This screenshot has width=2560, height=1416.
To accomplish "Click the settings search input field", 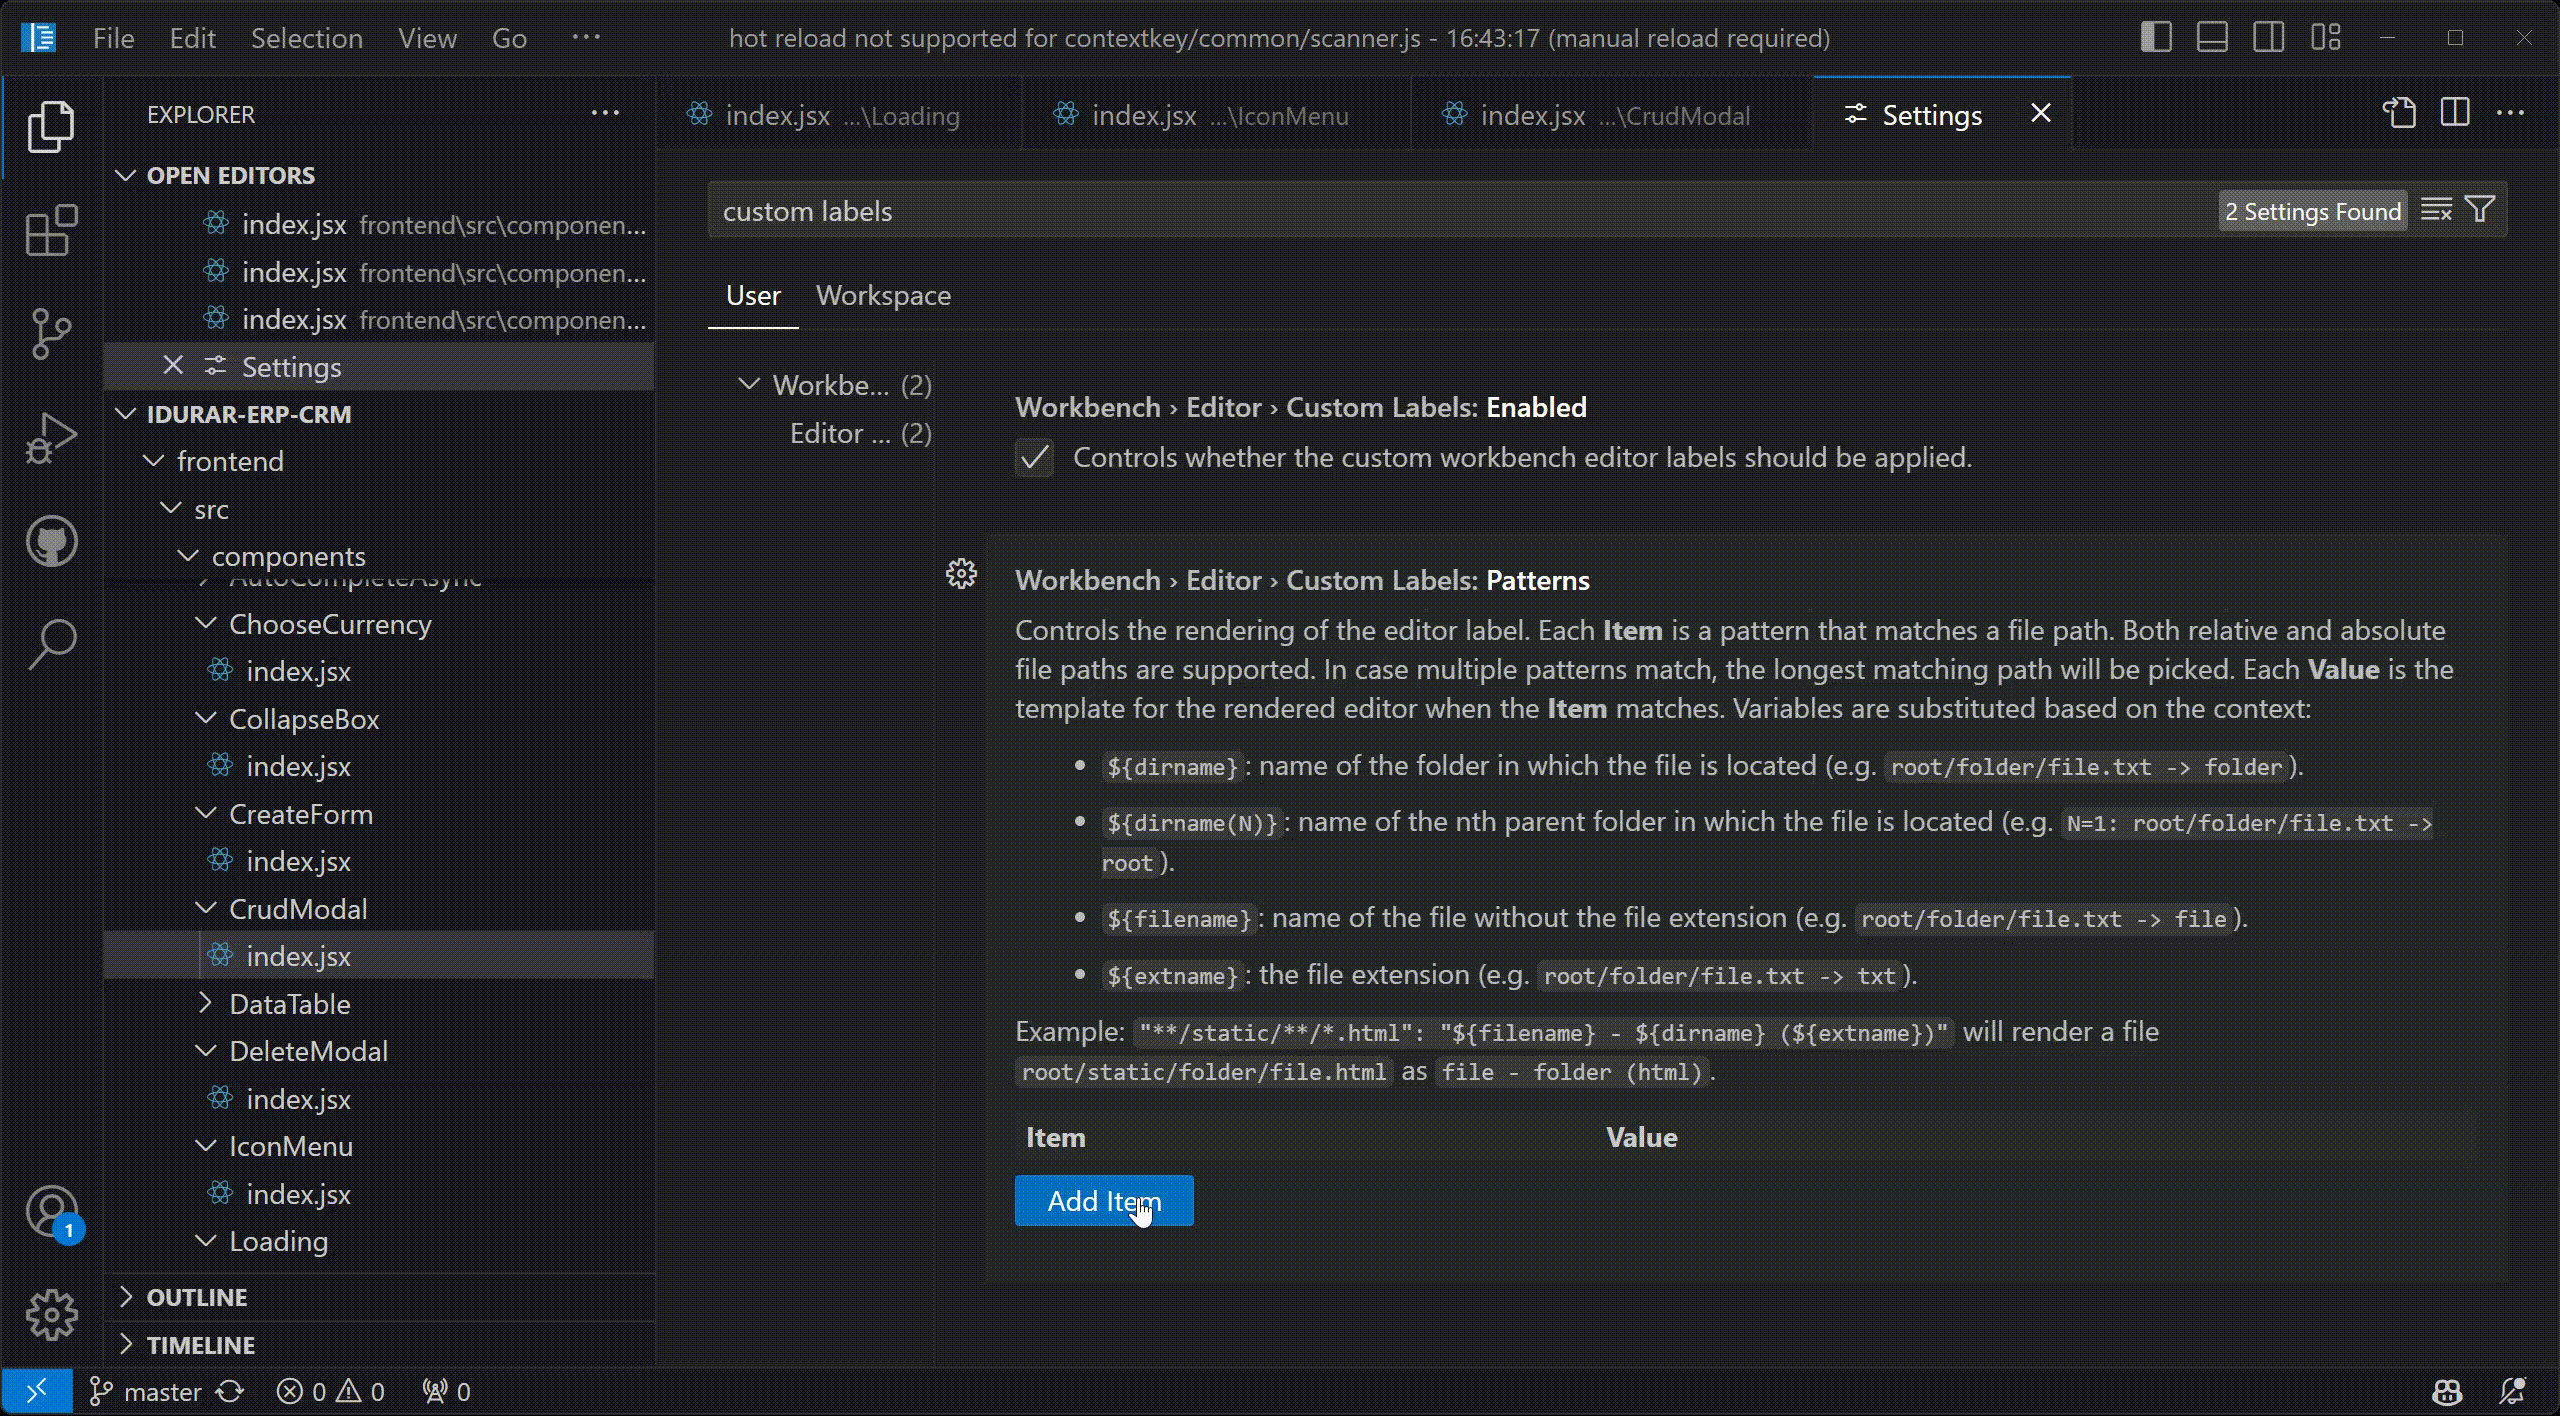I will click(1400, 211).
